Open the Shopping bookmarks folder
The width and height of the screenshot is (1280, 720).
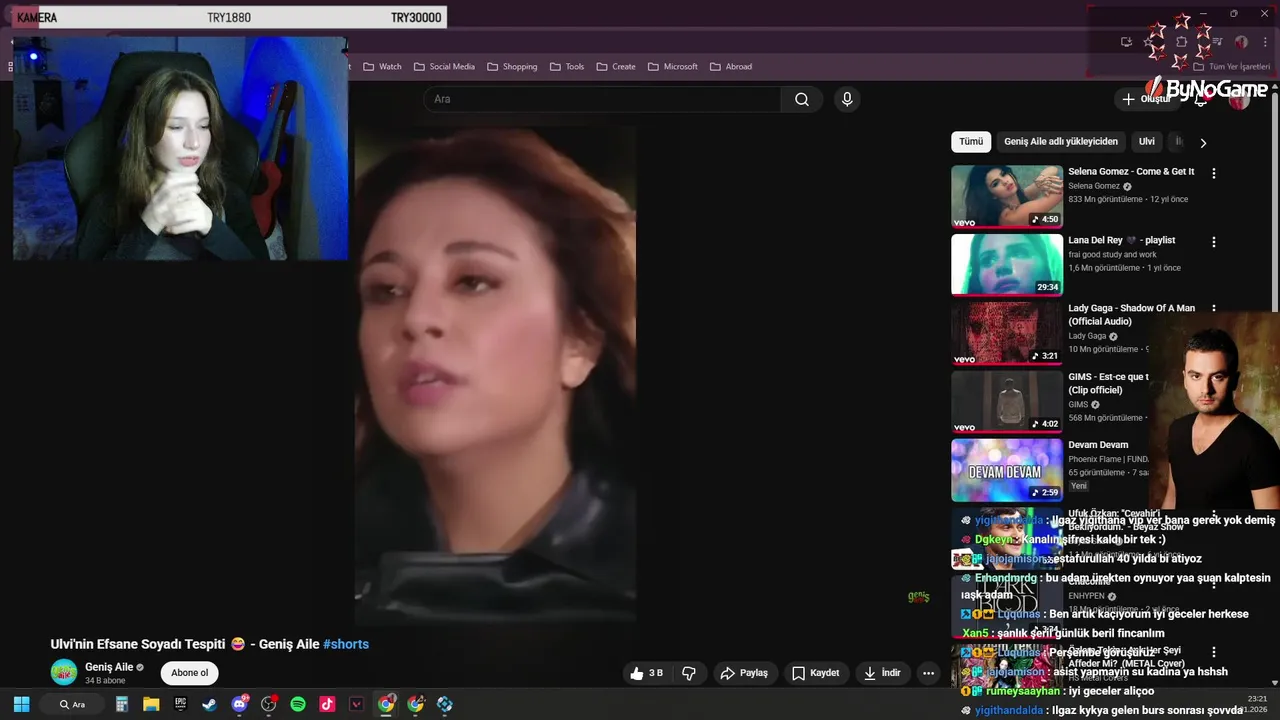pyautogui.click(x=512, y=67)
